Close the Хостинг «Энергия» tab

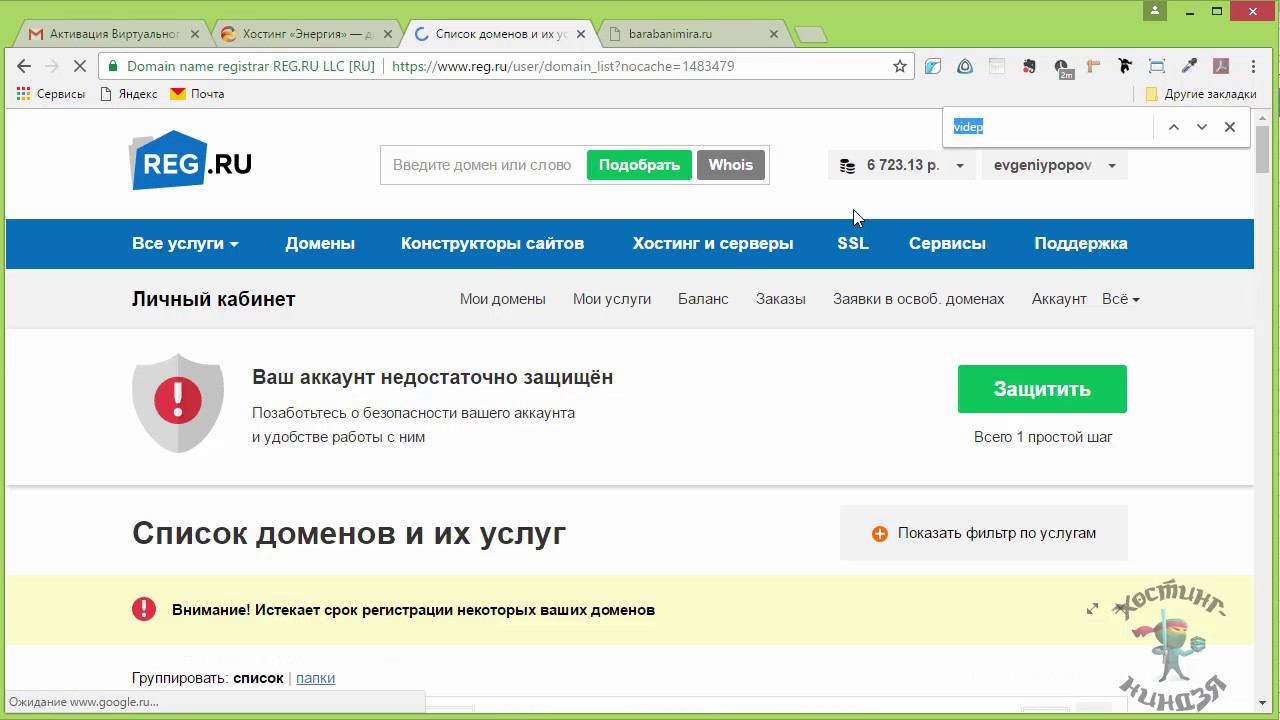[x=388, y=34]
